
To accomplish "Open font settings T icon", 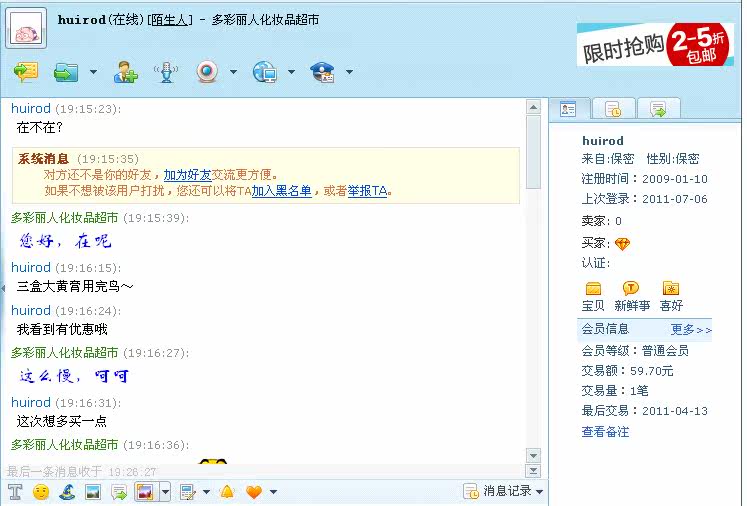I will click(15, 492).
